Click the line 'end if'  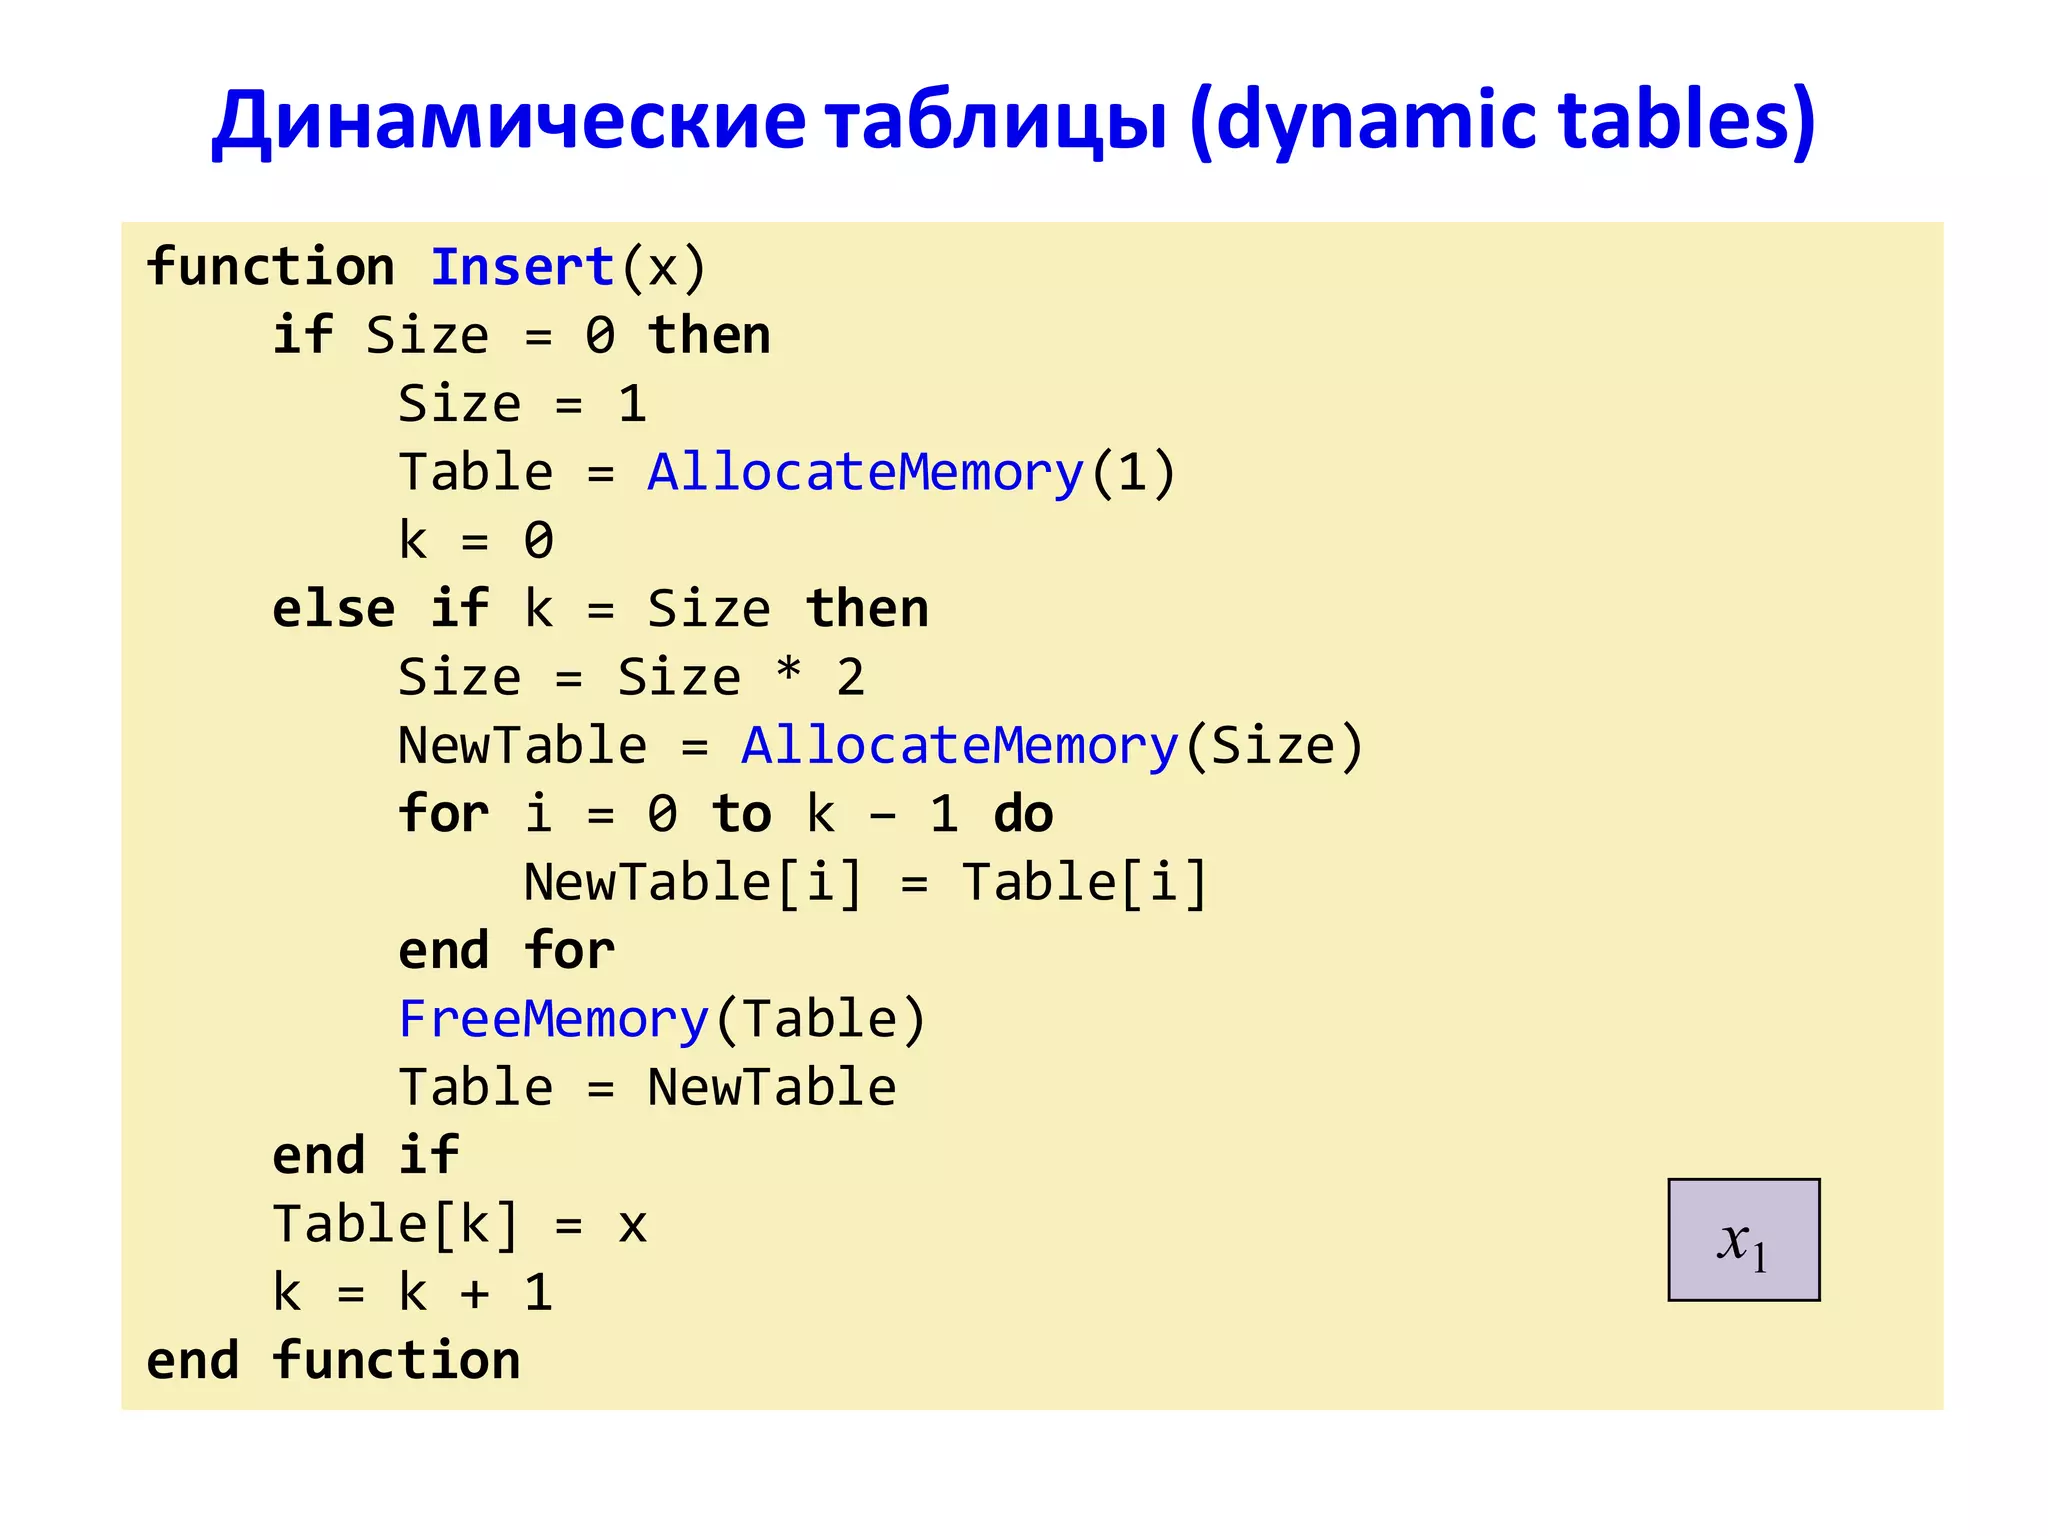click(x=365, y=1156)
